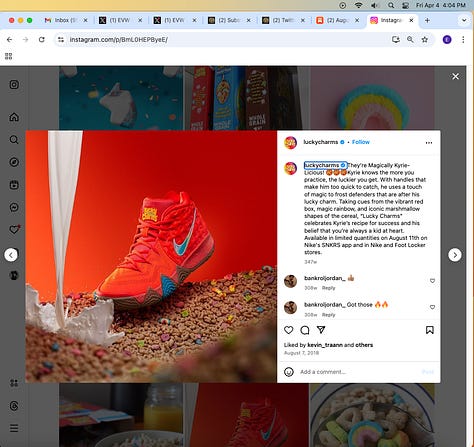474x447 pixels.
Task: Go to Instagram Home icon
Action: (x=14, y=117)
